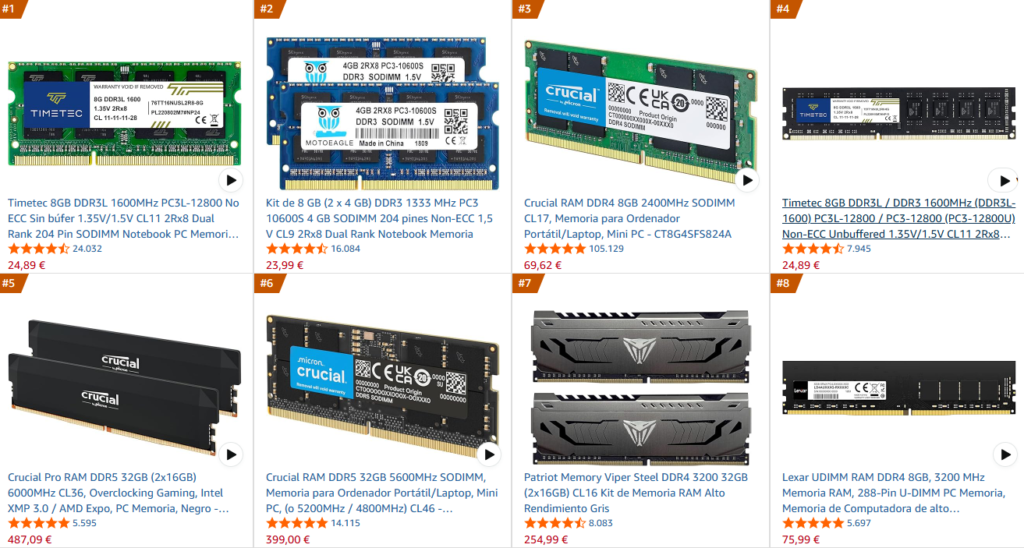The height and width of the screenshot is (548, 1024).
Task: Open underlined Timetec DDR3L / DDR3 1600MHz link
Action: click(x=899, y=218)
